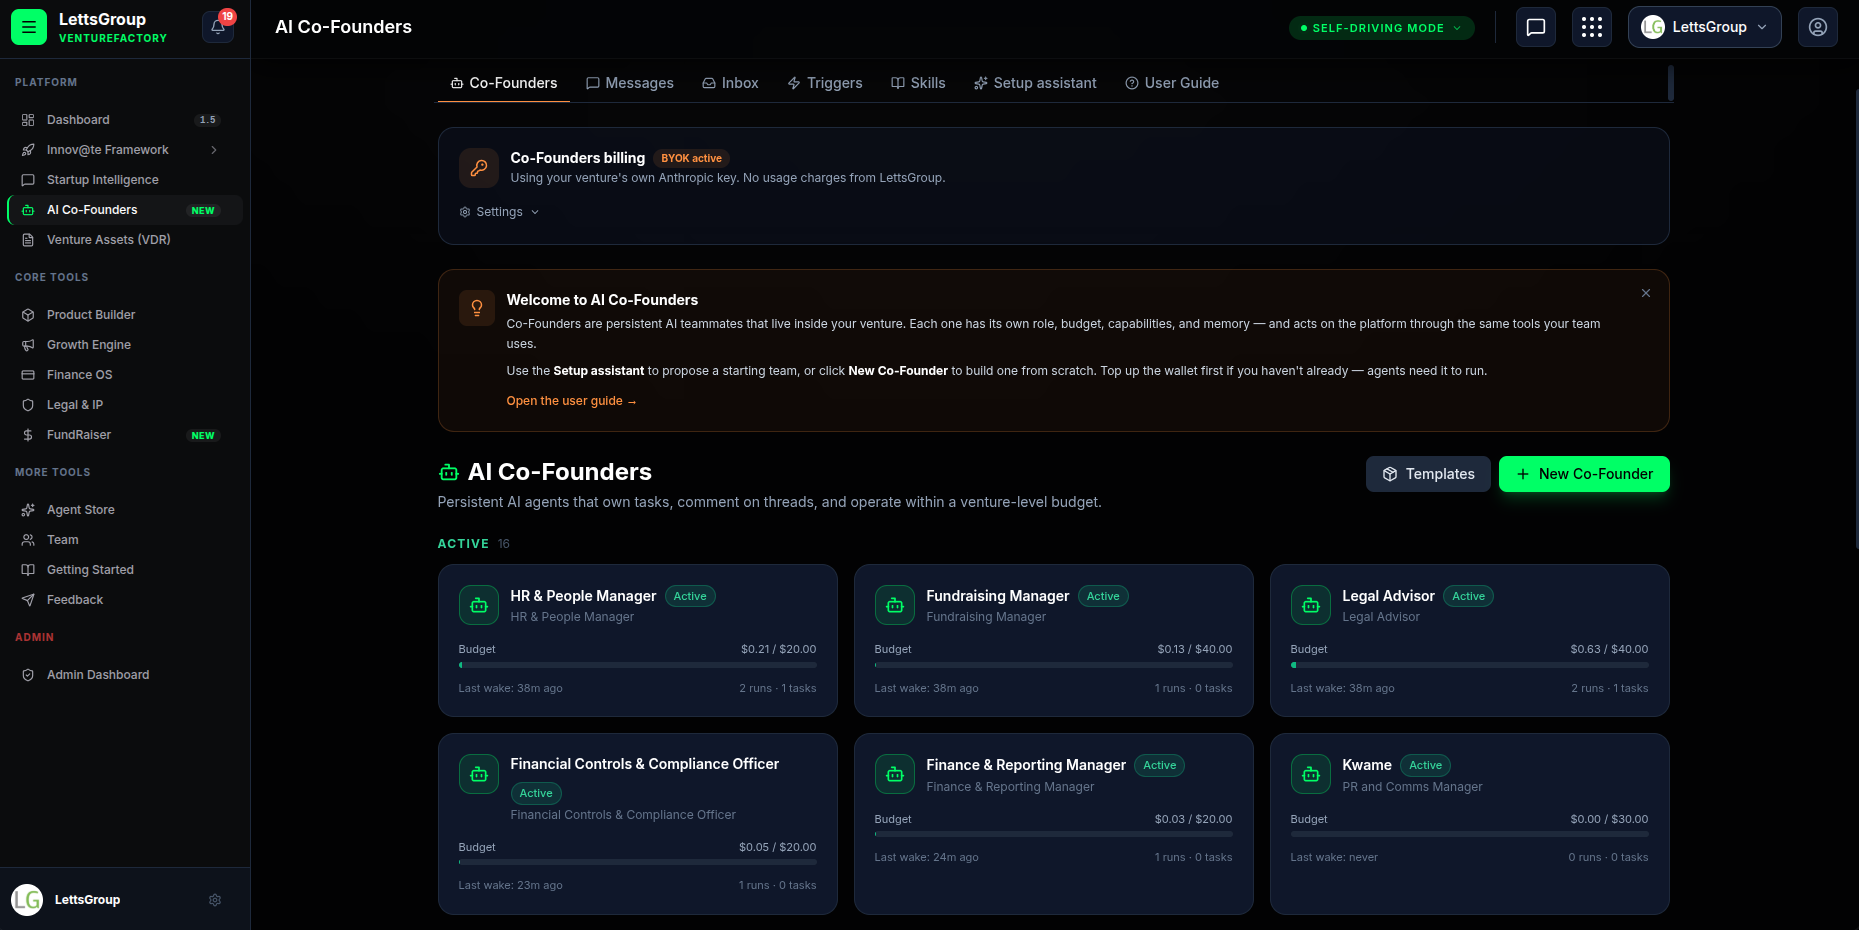Click the Financial Controls & Compliance Officer robot icon

click(479, 774)
